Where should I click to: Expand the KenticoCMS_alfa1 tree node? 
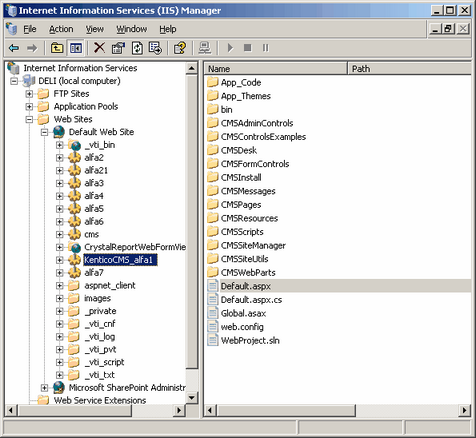(59, 260)
